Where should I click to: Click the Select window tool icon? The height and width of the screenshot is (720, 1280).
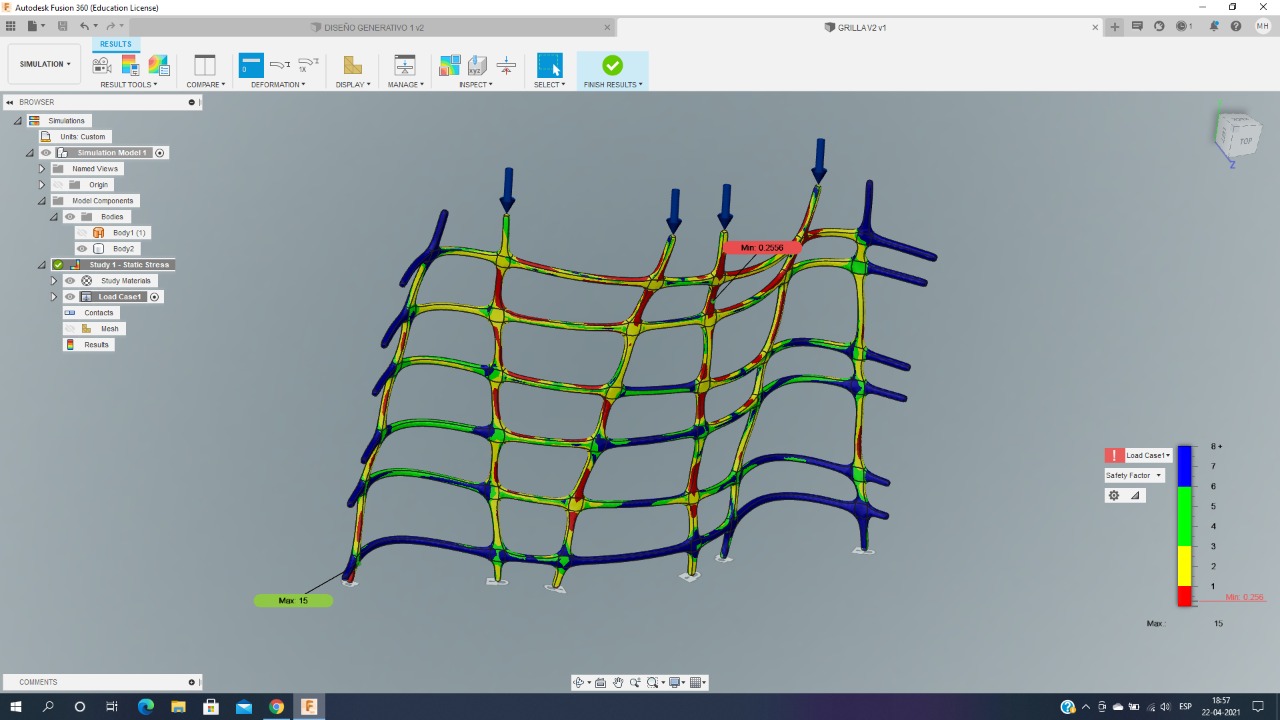click(549, 66)
